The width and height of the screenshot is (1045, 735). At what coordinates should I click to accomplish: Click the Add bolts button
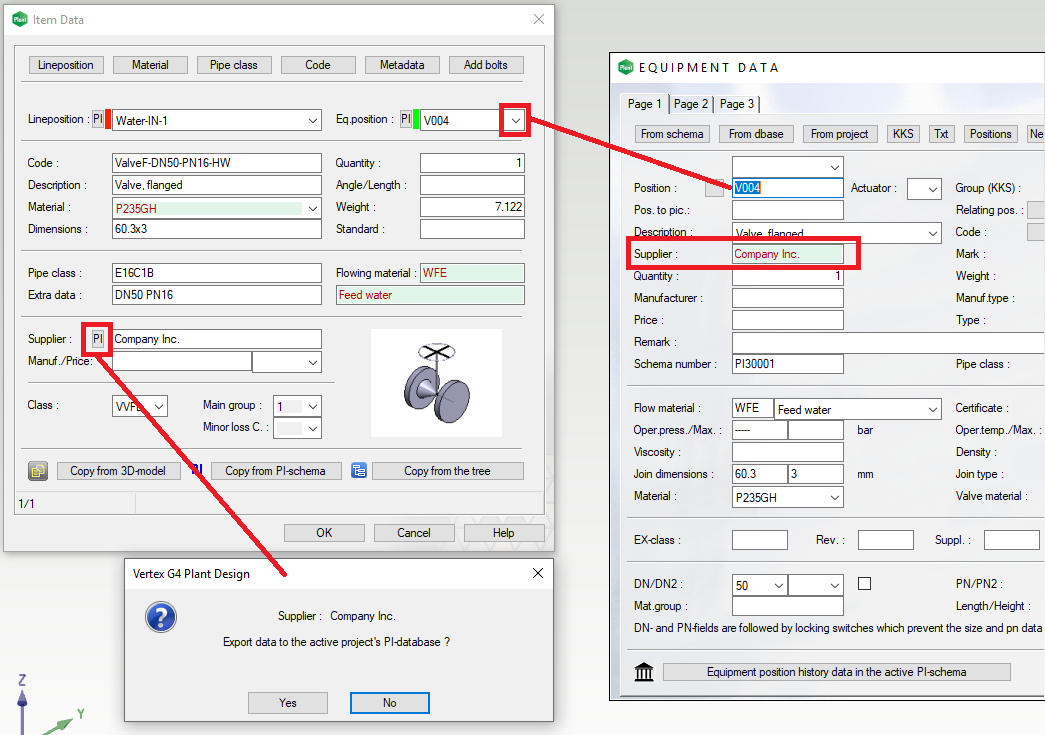[x=486, y=65]
